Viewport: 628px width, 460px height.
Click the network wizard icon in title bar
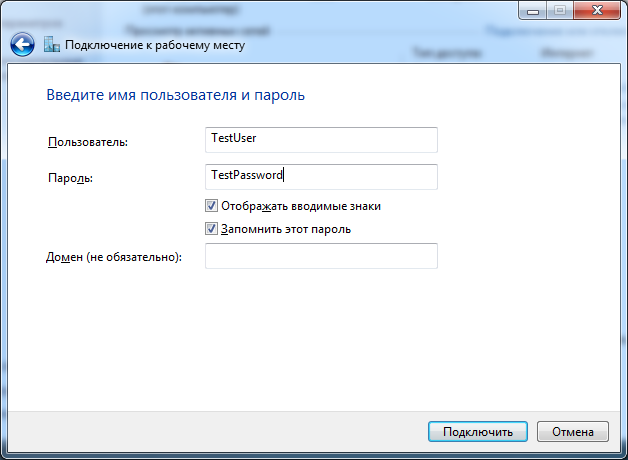point(52,45)
